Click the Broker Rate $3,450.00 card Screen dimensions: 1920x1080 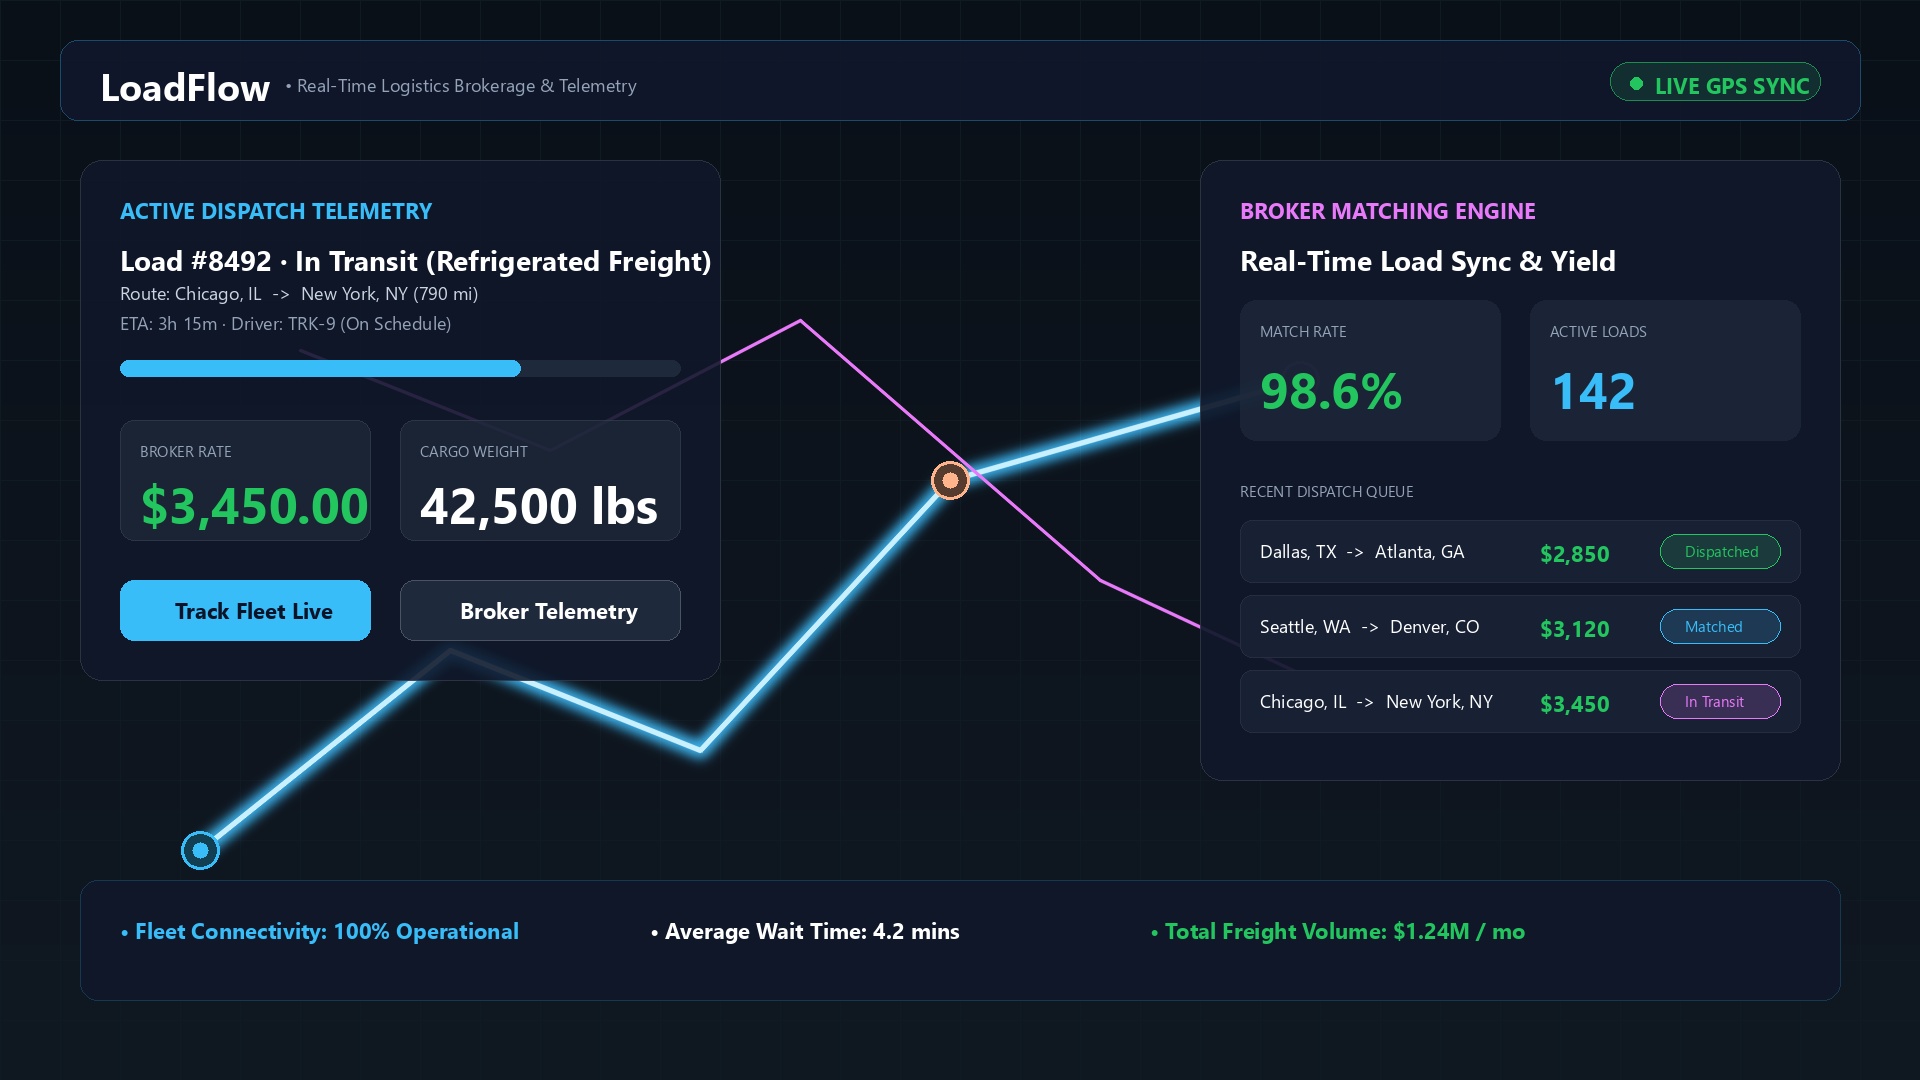coord(245,480)
